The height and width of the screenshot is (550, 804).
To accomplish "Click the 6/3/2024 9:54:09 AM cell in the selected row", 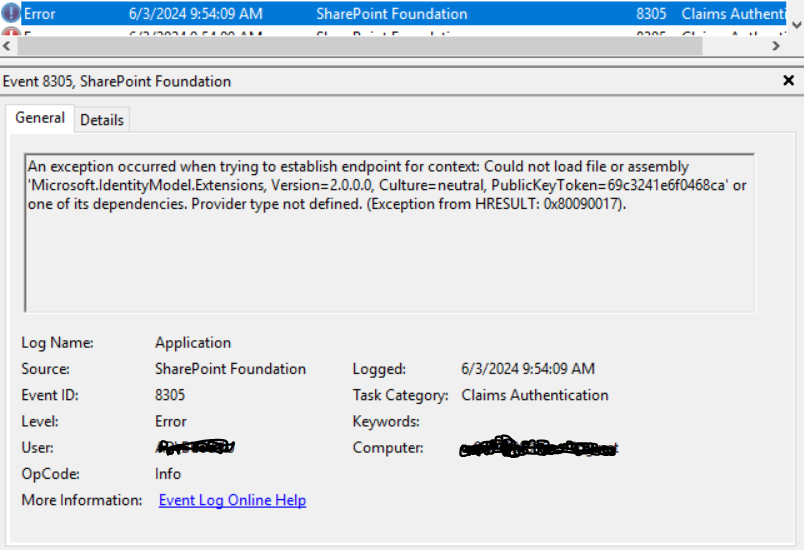I will tap(196, 14).
